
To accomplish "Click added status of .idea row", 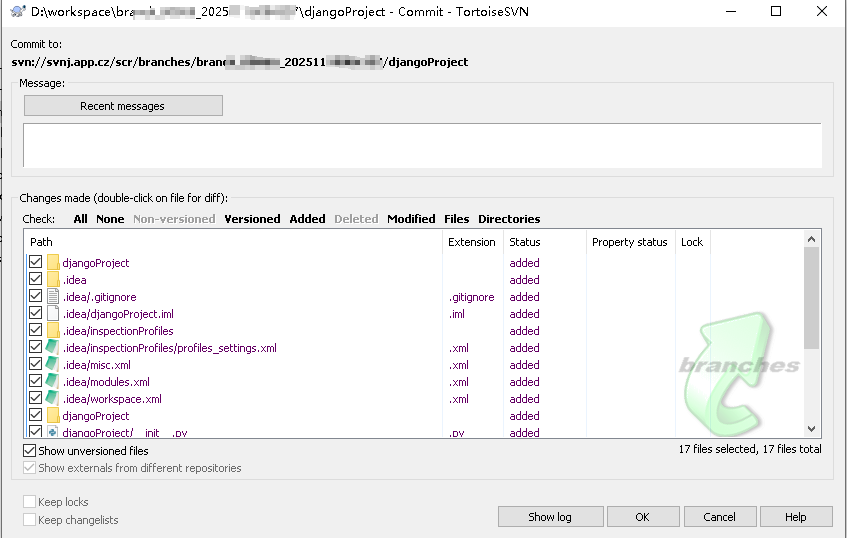I will click(x=525, y=280).
